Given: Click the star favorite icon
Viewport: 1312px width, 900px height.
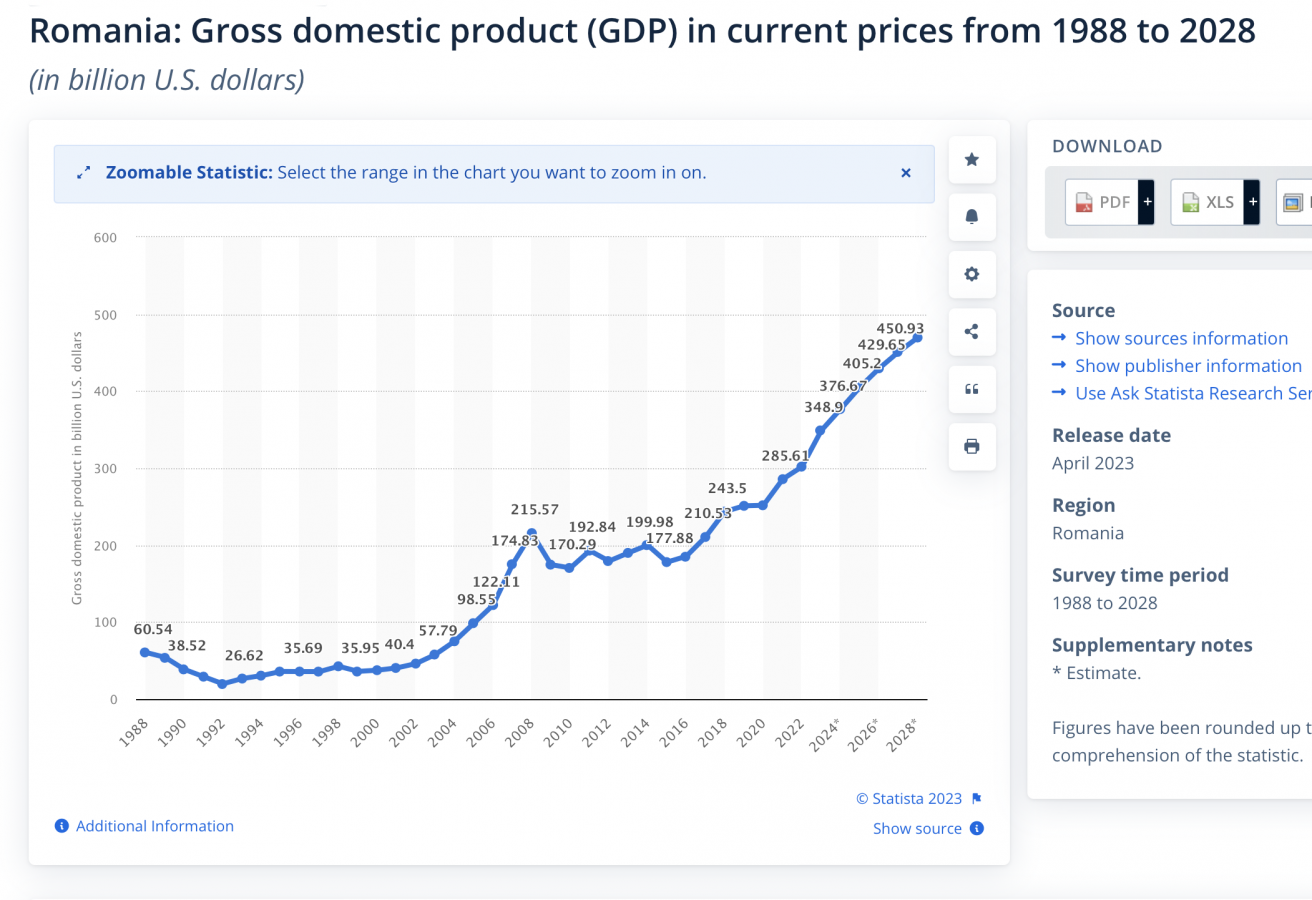Looking at the screenshot, I should (971, 160).
